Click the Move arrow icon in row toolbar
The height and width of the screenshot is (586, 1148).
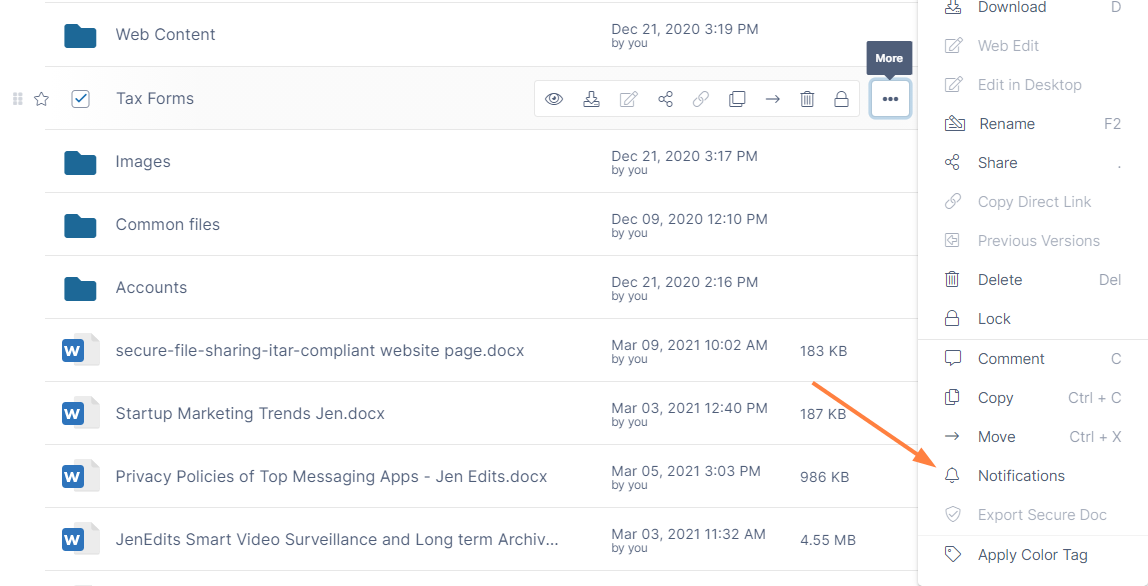772,99
